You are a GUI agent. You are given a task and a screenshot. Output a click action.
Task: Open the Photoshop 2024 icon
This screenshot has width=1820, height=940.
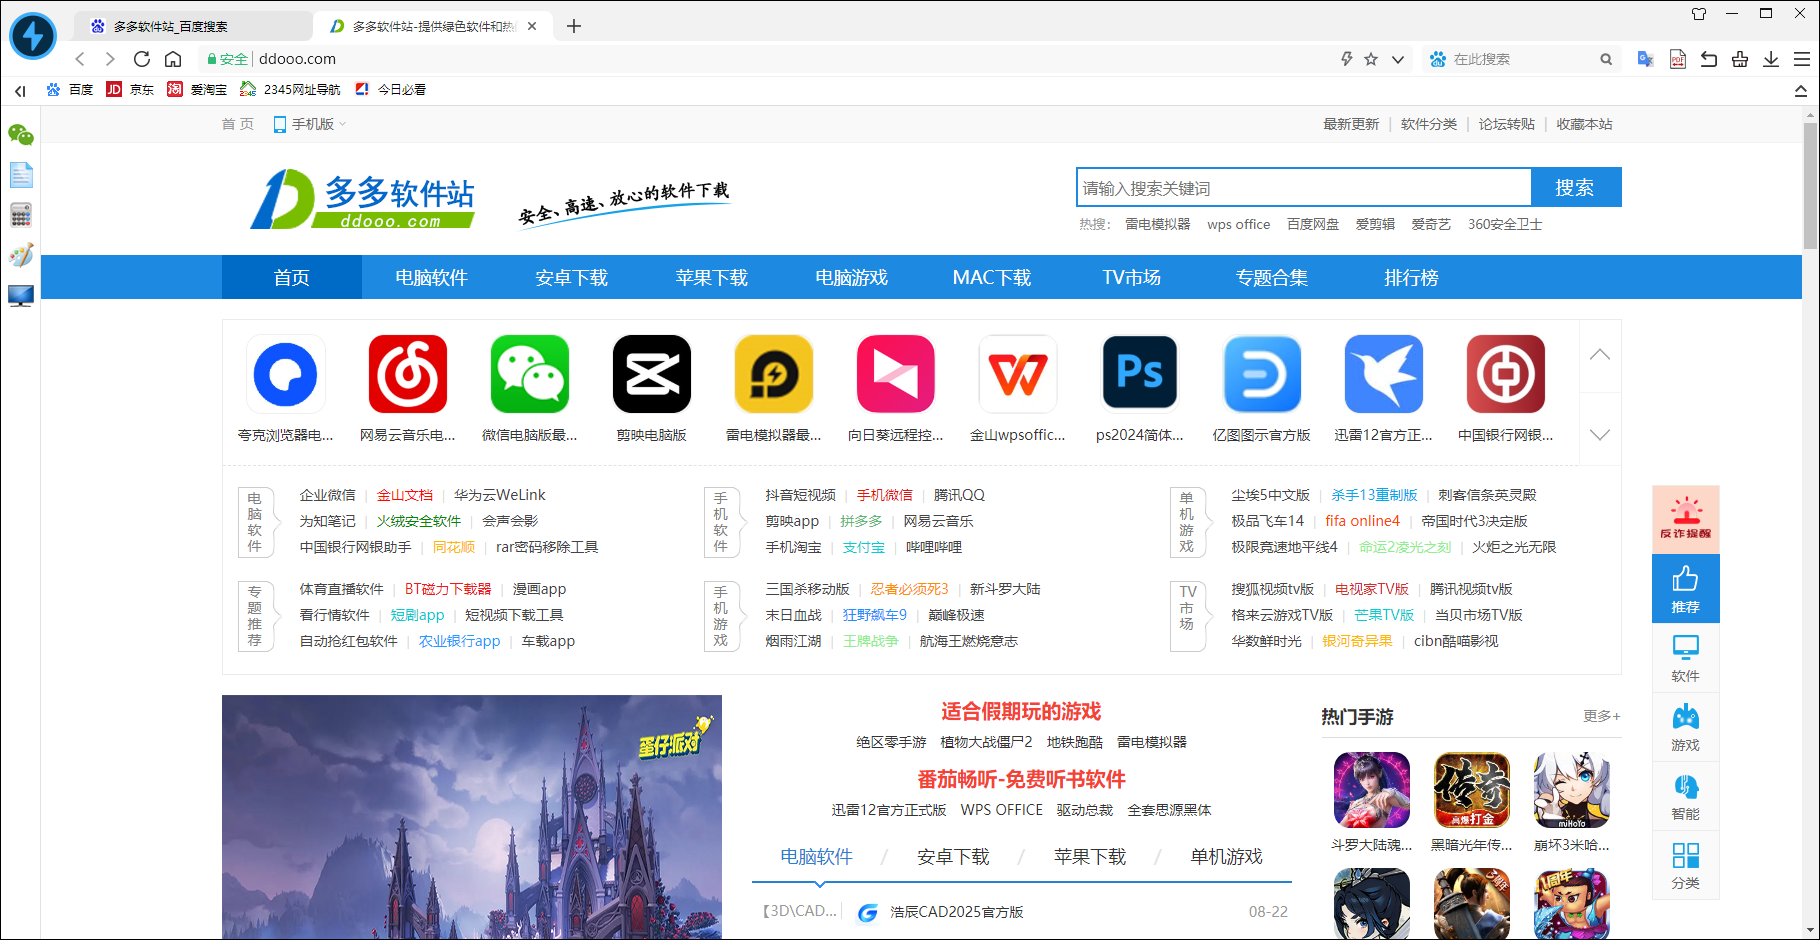click(1140, 374)
